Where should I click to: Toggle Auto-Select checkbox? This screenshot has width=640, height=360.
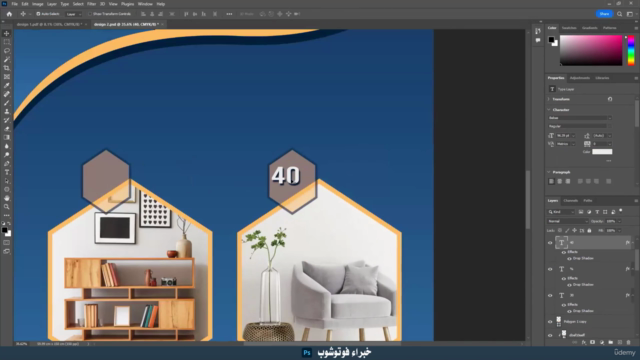[x=38, y=14]
